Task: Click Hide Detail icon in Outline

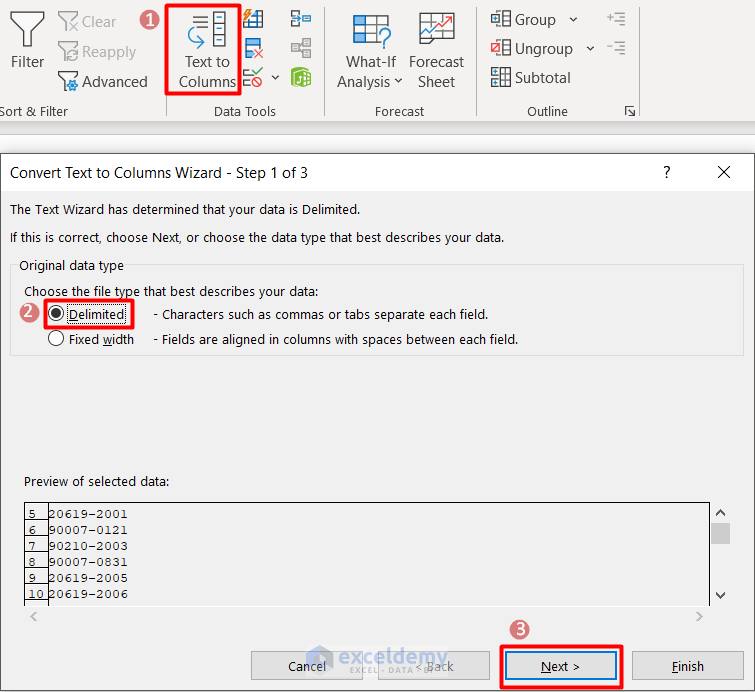Action: click(x=616, y=48)
